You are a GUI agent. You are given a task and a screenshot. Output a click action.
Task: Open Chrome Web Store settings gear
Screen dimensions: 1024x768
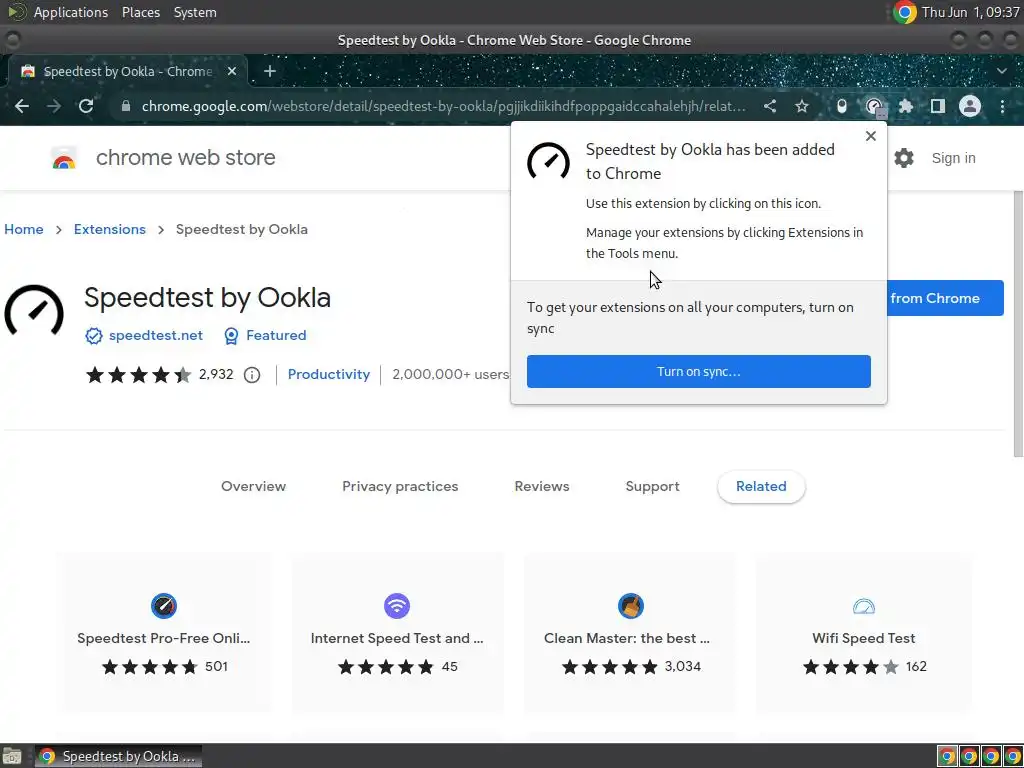tap(904, 158)
